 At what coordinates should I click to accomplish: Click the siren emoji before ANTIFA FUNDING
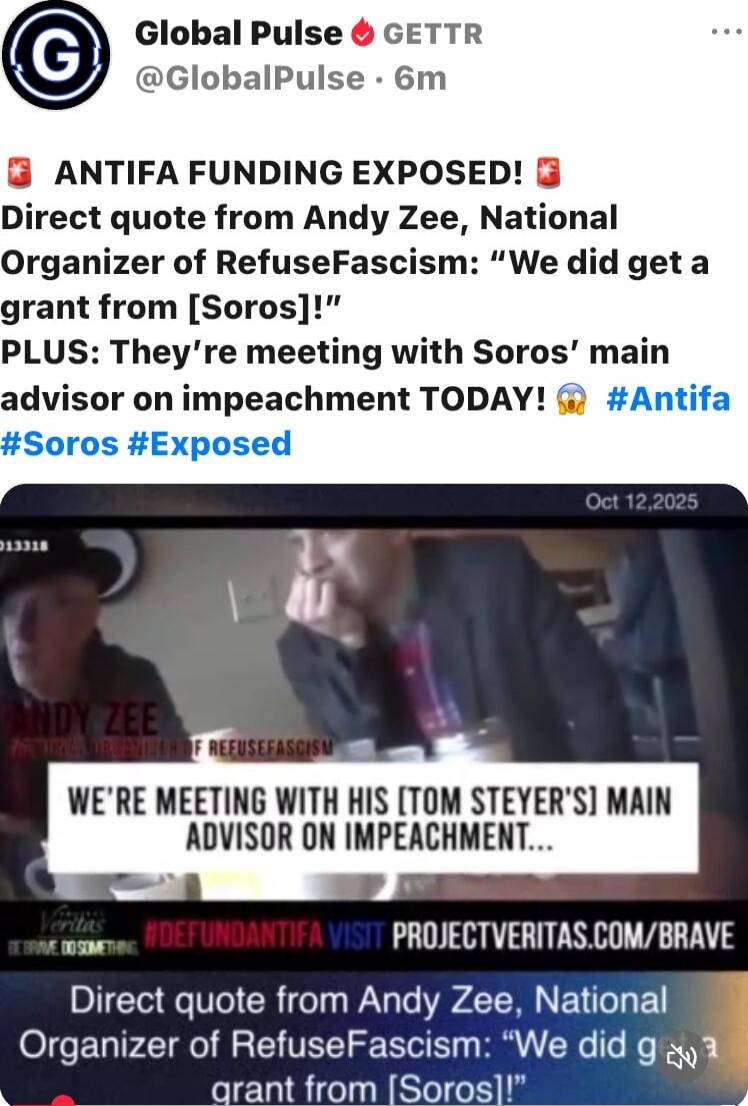19,173
